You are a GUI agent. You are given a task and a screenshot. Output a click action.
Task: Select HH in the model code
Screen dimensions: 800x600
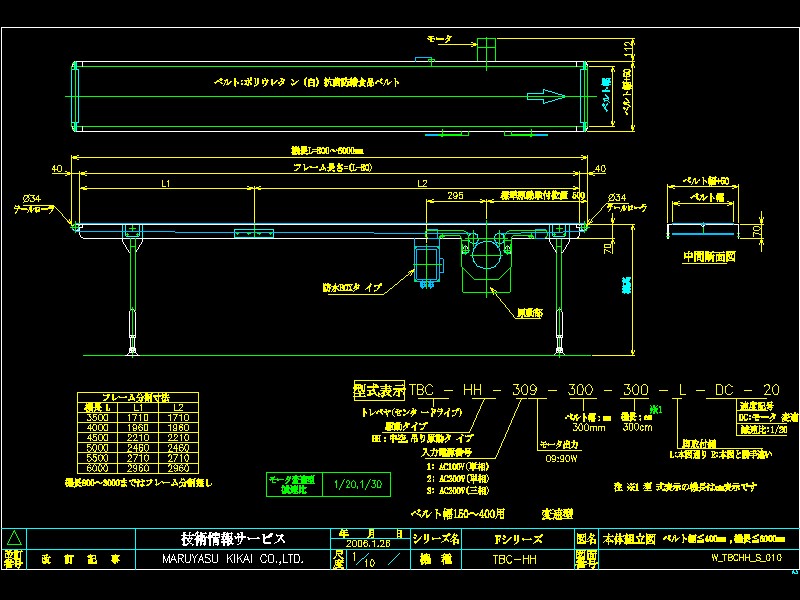tap(472, 390)
